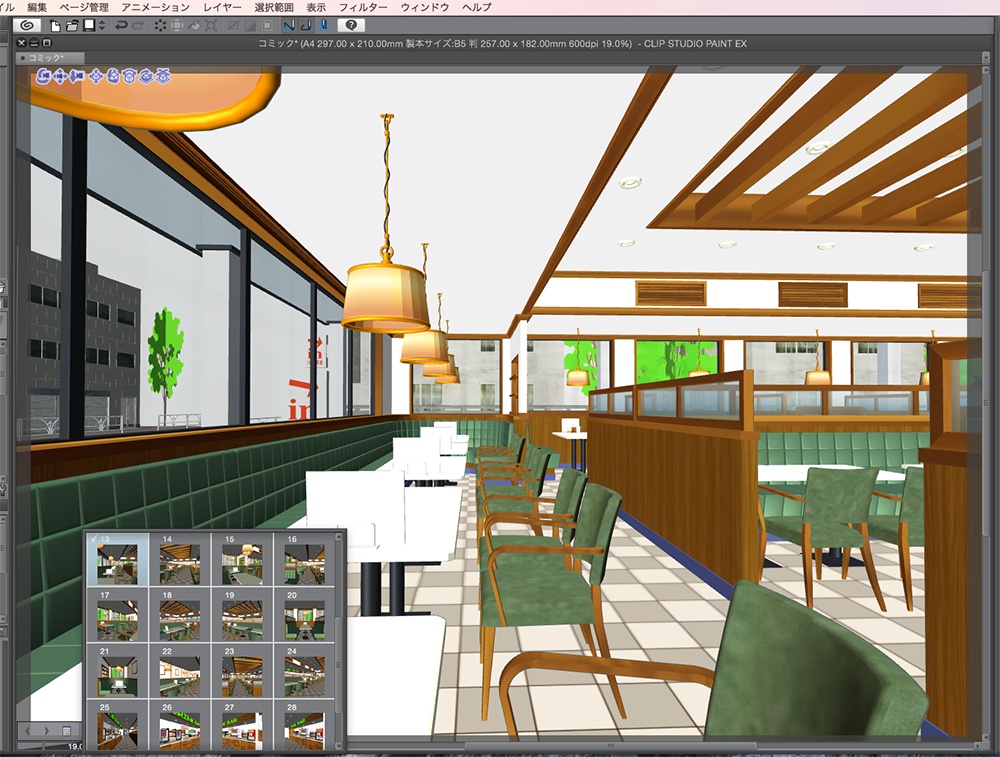Open the 編集 menu
This screenshot has height=757, width=1000.
37,8
